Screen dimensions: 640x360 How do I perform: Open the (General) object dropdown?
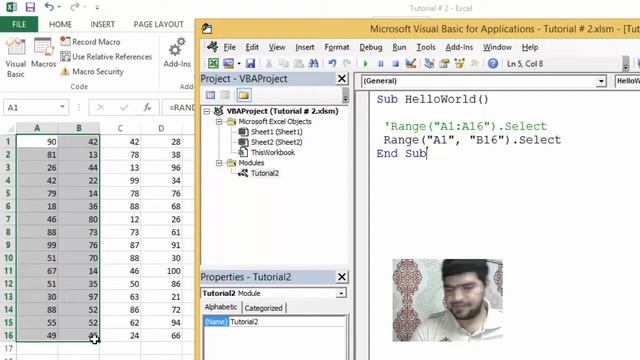coord(600,81)
